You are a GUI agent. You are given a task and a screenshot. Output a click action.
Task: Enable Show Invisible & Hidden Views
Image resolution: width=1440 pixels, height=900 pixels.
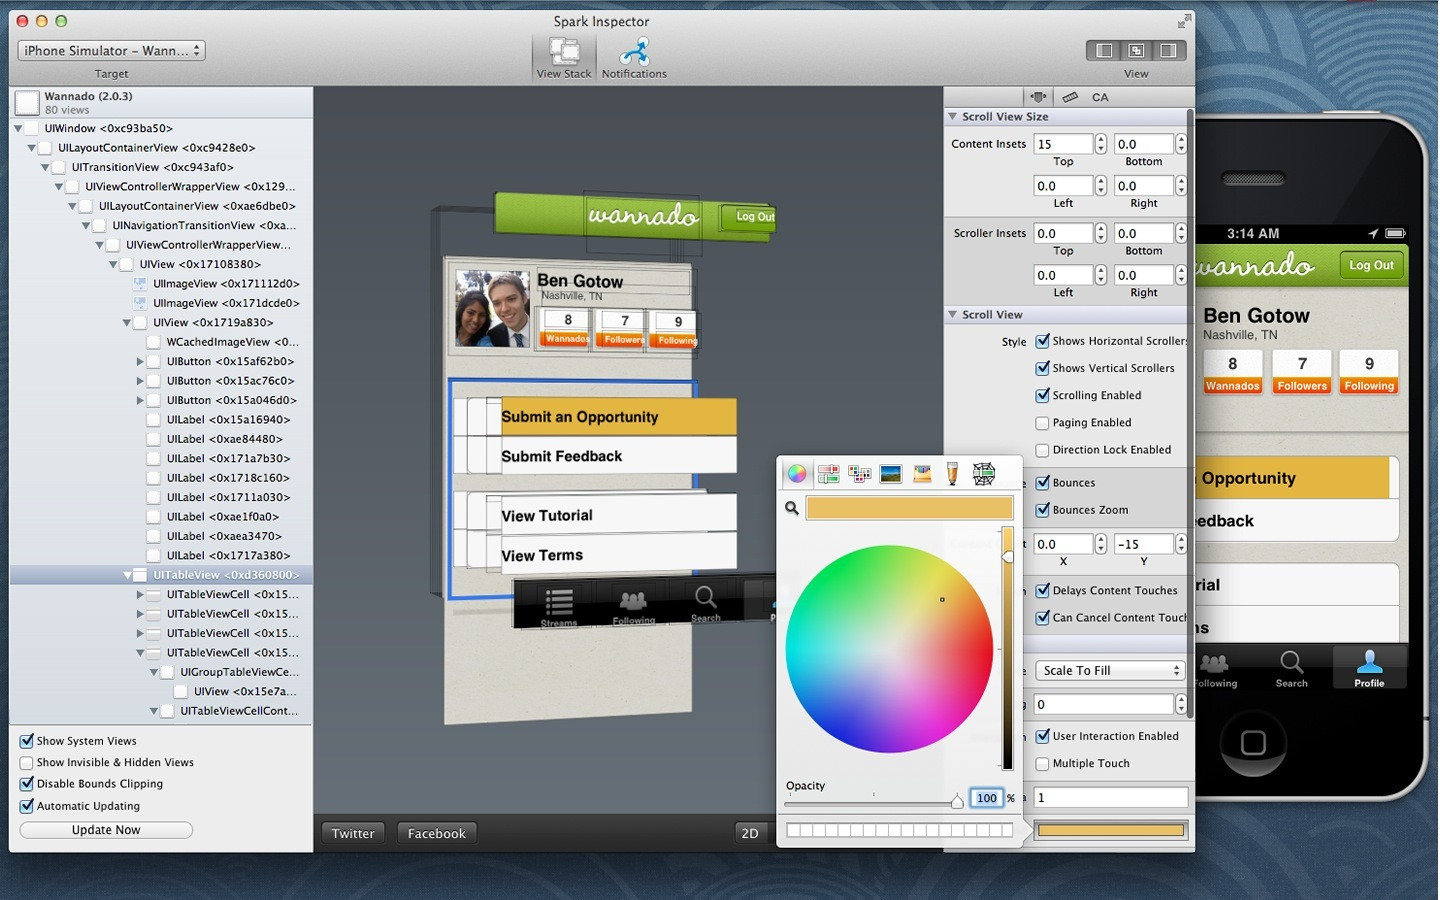coord(27,763)
